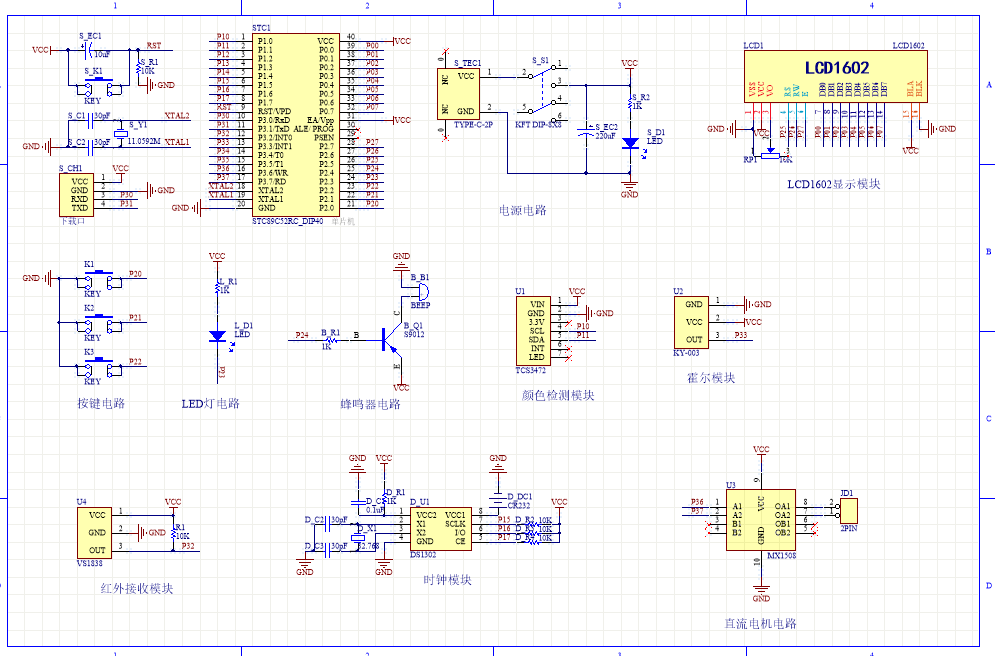The height and width of the screenshot is (656, 995).
Task: Select the S_EC2 220uF capacitor
Action: (x=586, y=131)
